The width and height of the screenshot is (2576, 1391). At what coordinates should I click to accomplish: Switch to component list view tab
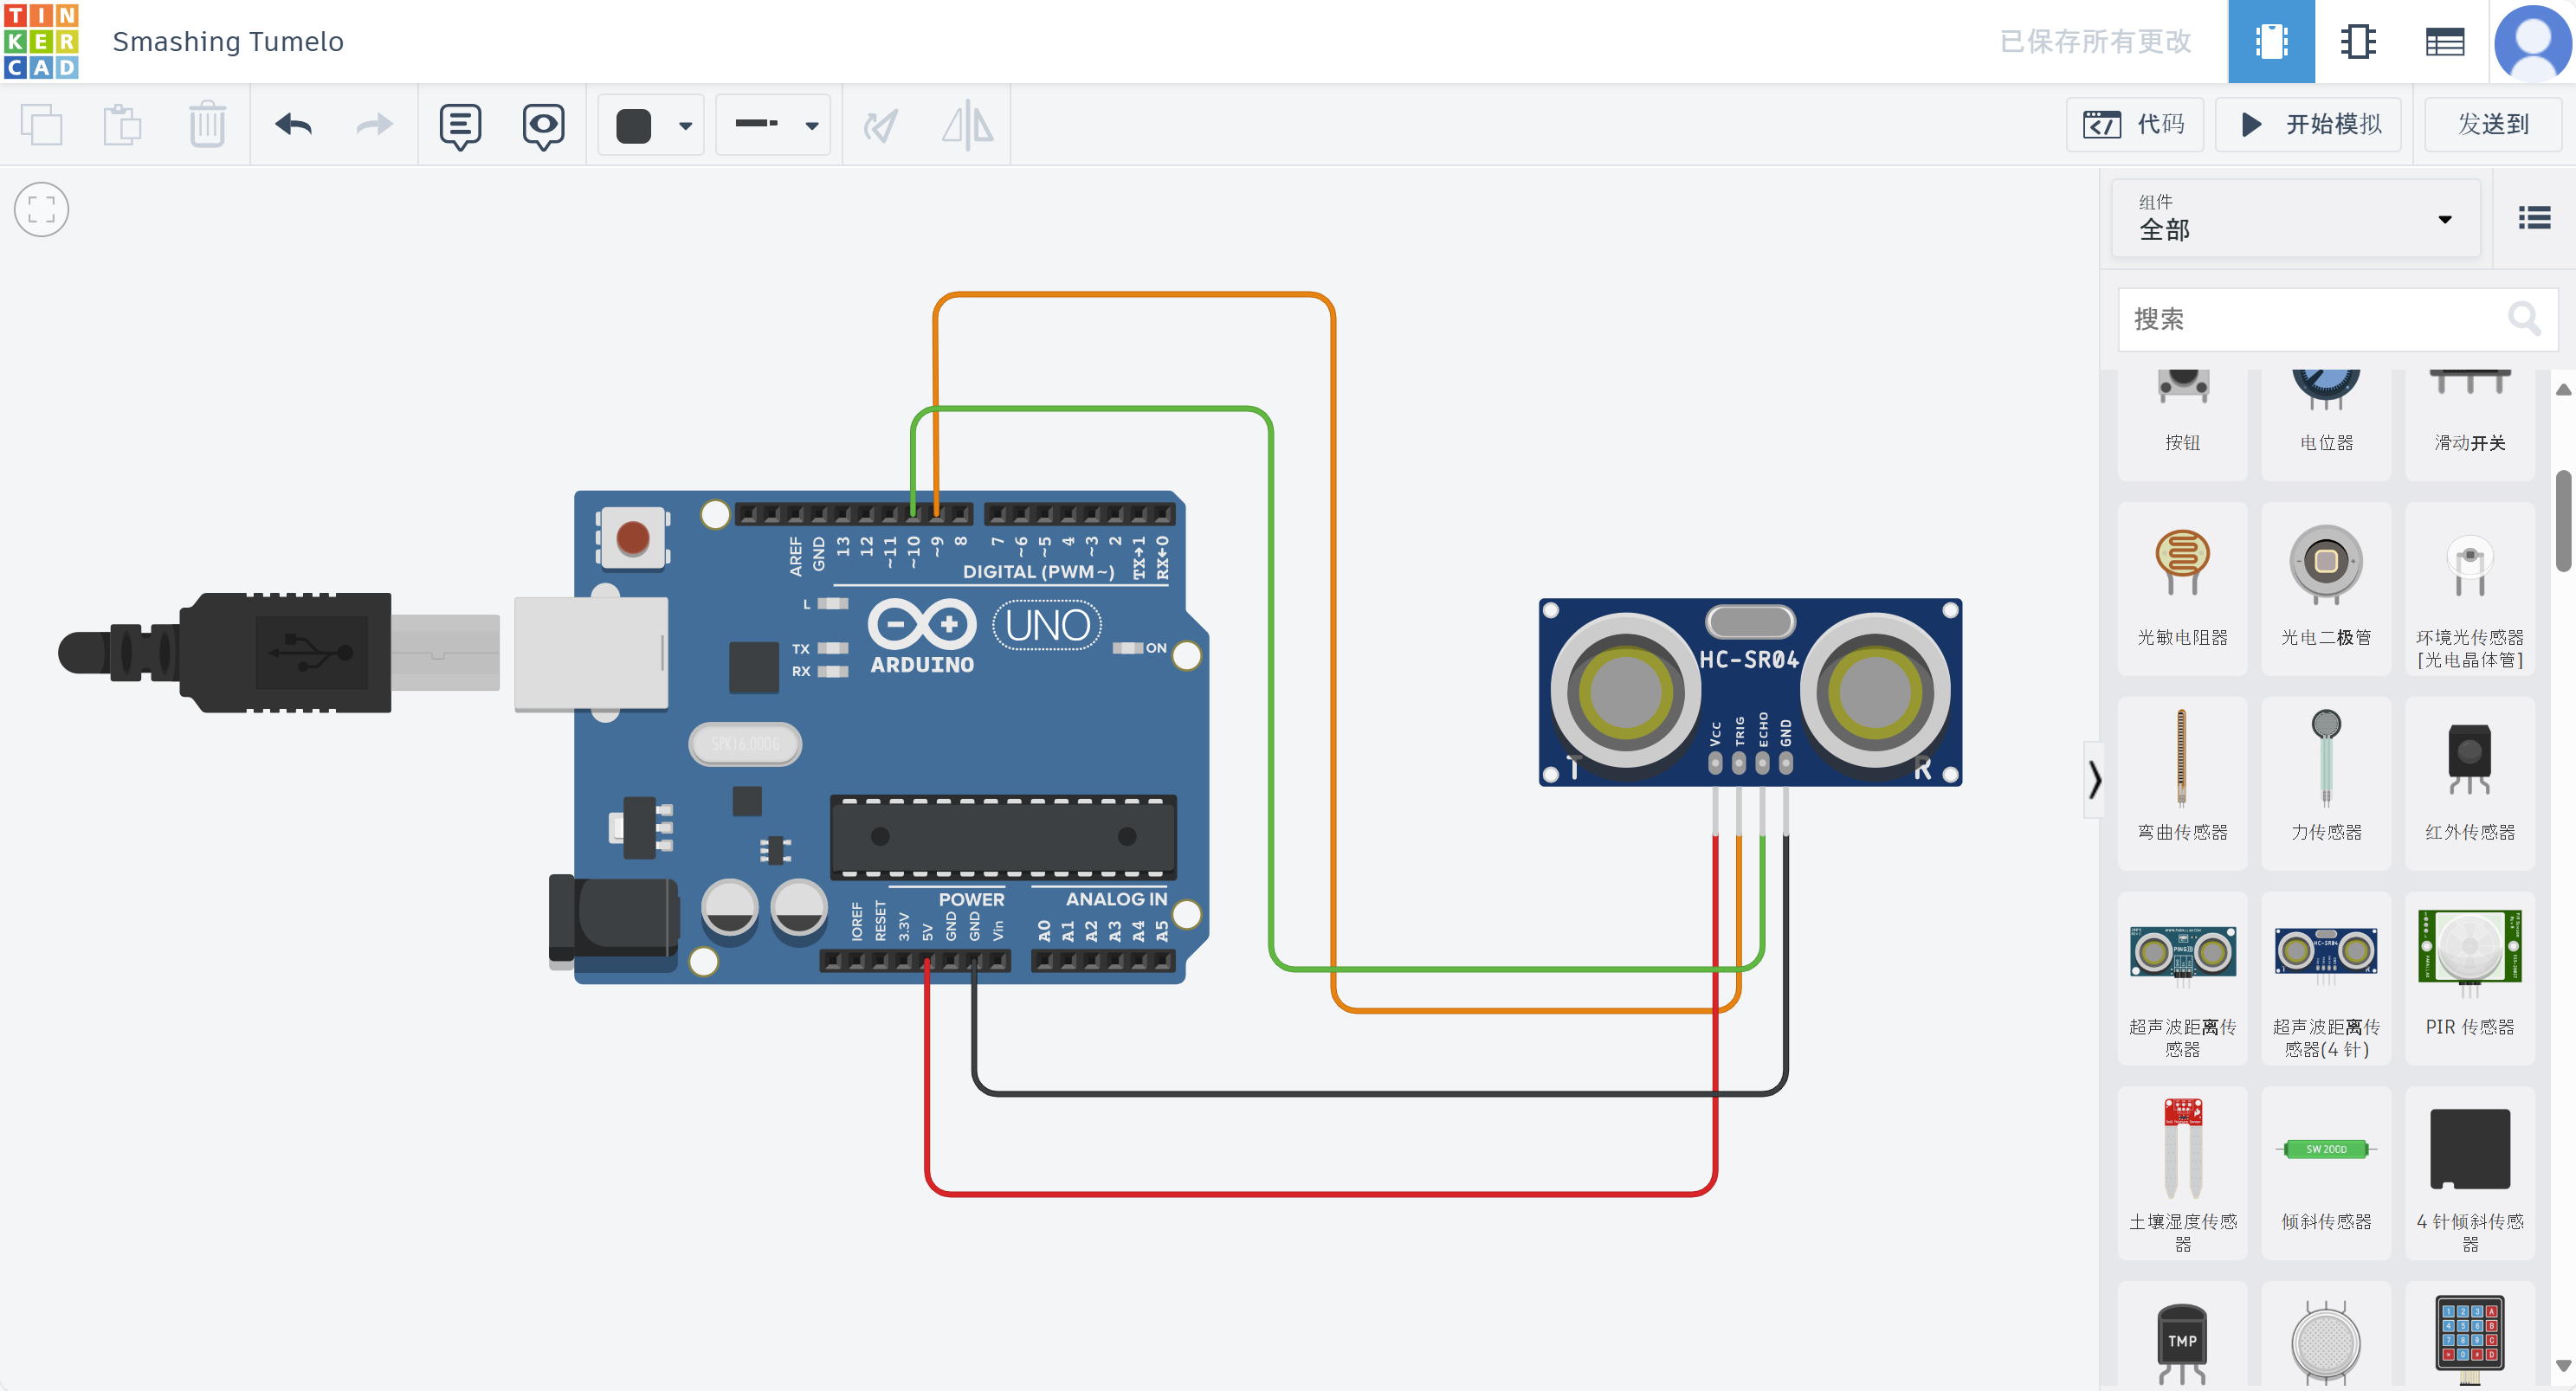coord(2444,41)
